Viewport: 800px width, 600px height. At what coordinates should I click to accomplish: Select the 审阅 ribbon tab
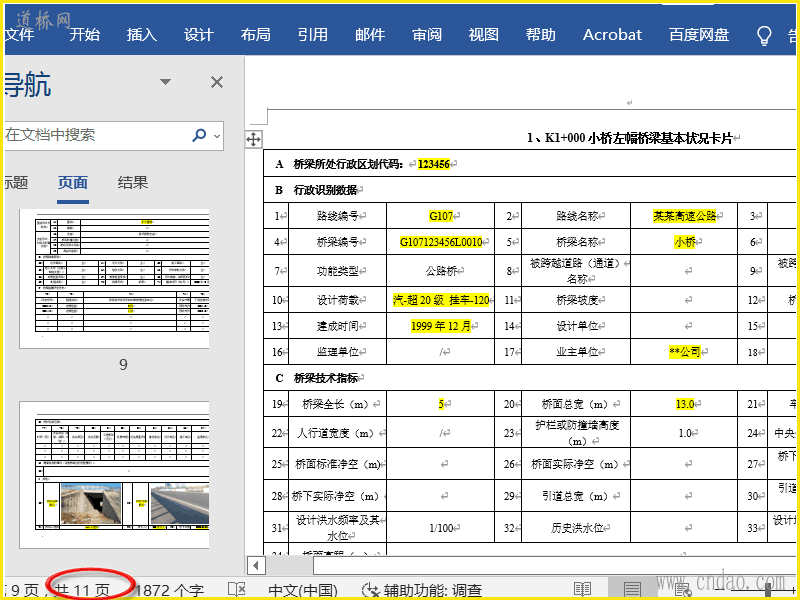tap(427, 35)
